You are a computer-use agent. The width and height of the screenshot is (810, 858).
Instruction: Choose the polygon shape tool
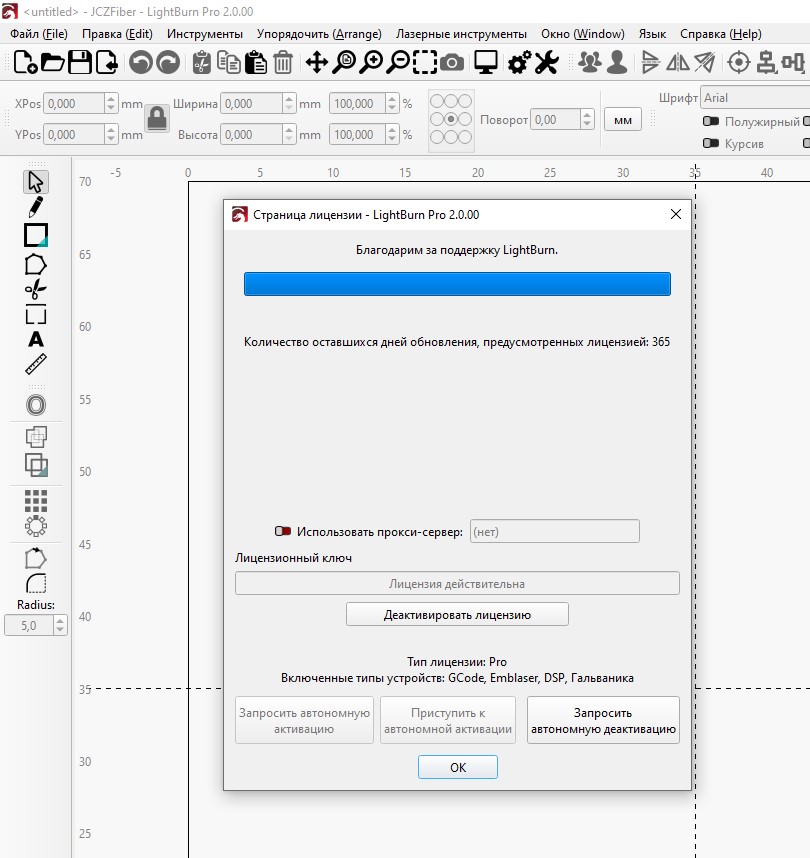pyautogui.click(x=35, y=264)
